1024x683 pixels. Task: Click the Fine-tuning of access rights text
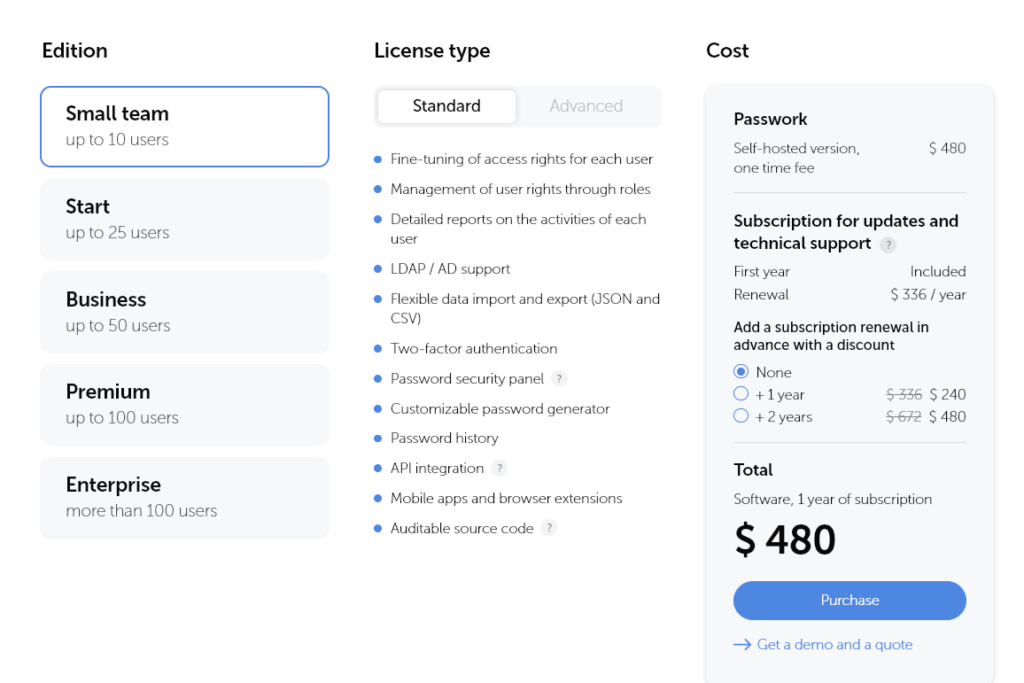coord(521,159)
